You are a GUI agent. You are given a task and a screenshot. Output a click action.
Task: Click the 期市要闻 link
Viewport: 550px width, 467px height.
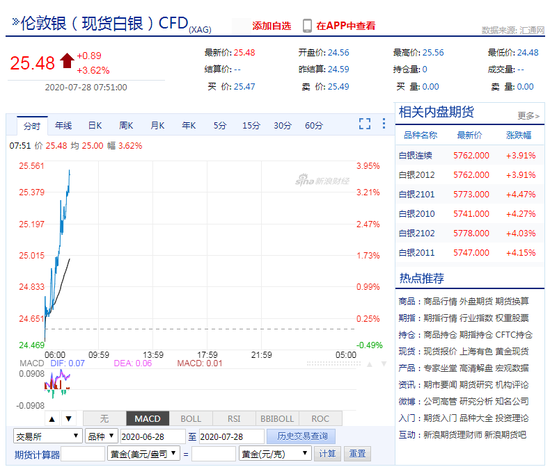[x=440, y=385]
